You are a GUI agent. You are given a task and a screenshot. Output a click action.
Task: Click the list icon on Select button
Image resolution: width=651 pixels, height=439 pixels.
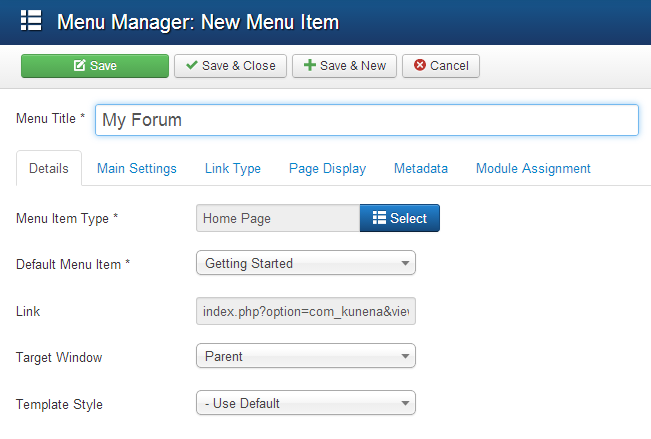click(379, 218)
